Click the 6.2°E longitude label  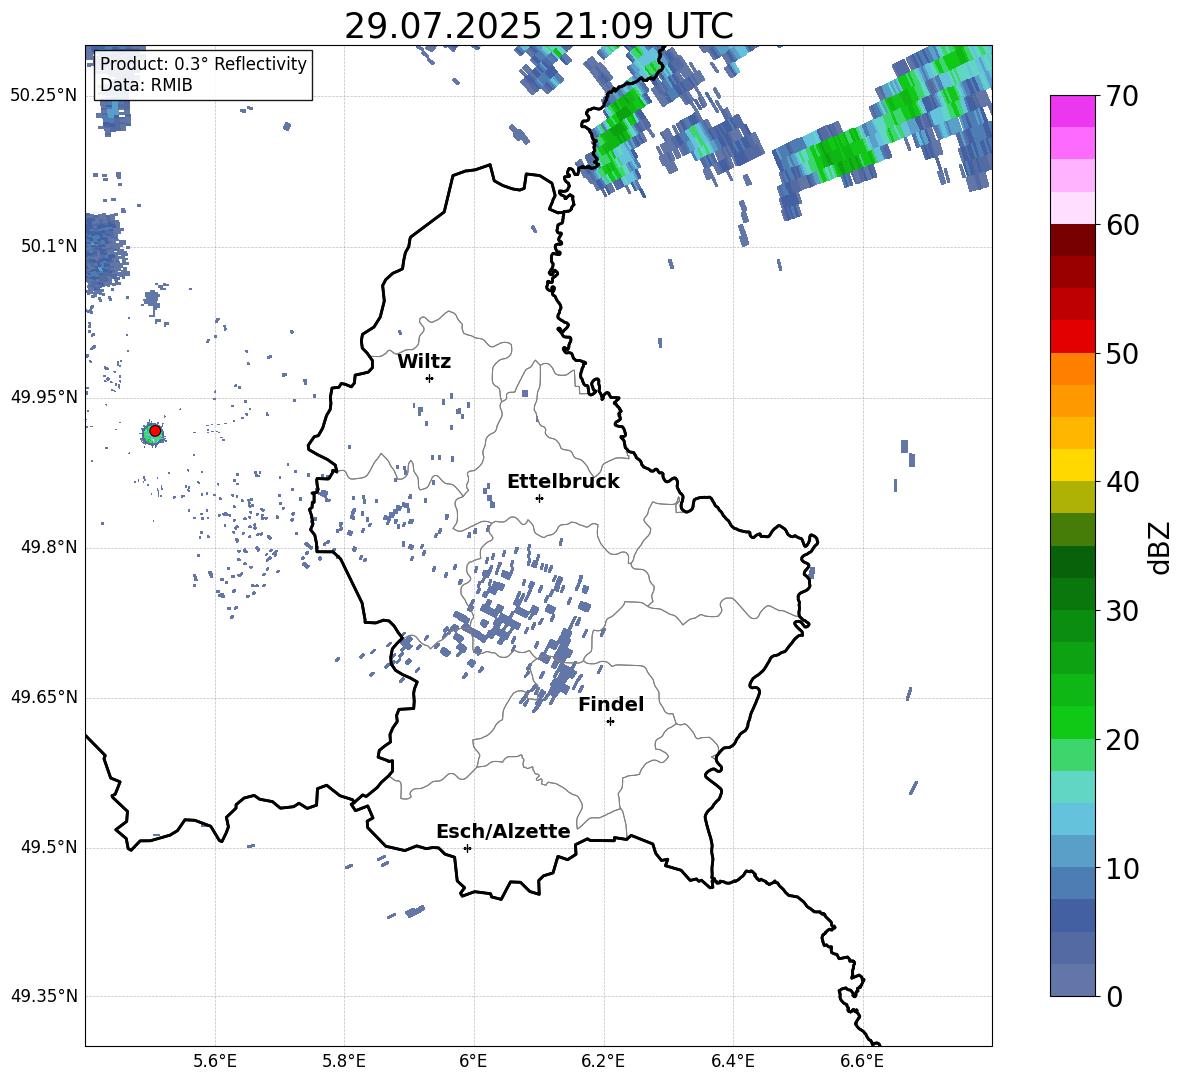click(603, 1061)
